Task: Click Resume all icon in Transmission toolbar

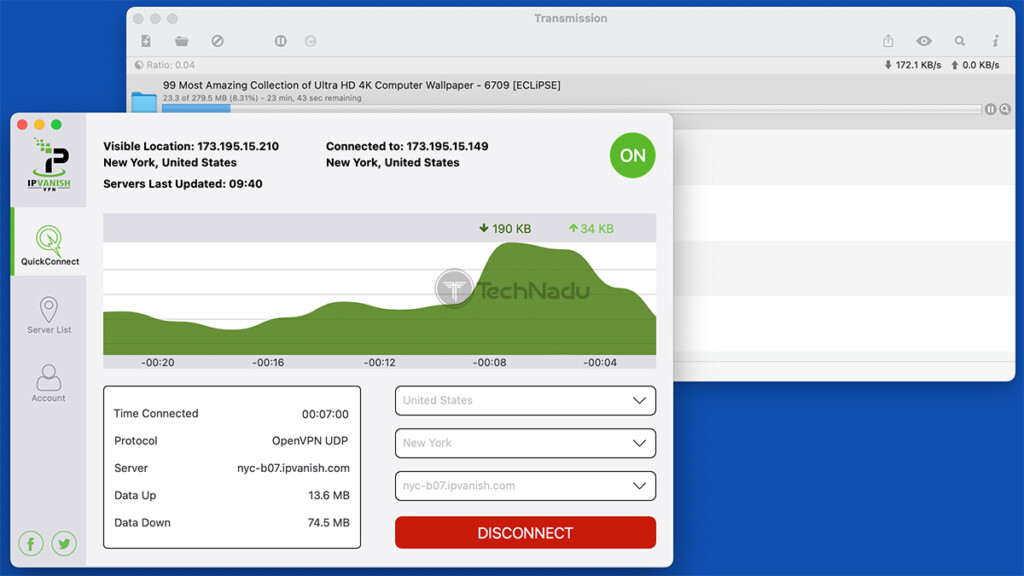Action: [311, 41]
